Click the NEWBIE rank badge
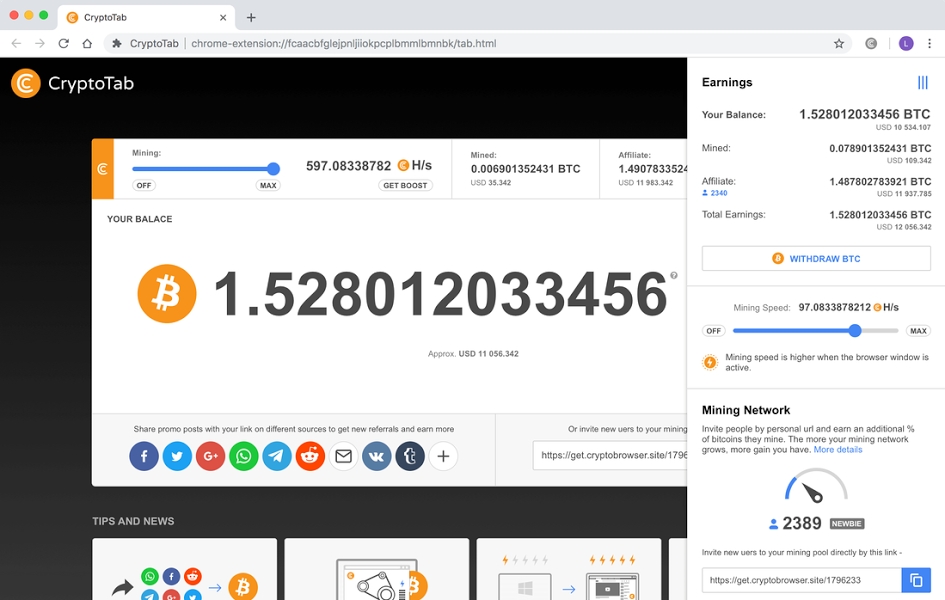 click(847, 523)
